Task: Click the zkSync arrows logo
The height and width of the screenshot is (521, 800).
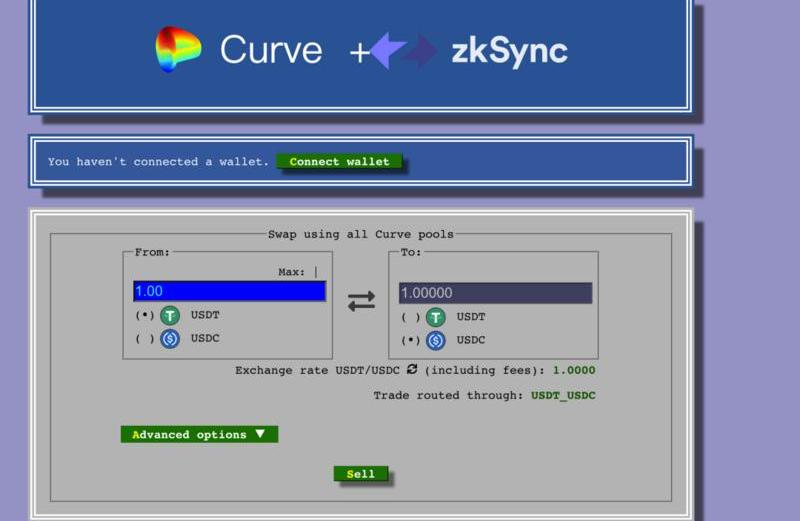Action: 404,51
